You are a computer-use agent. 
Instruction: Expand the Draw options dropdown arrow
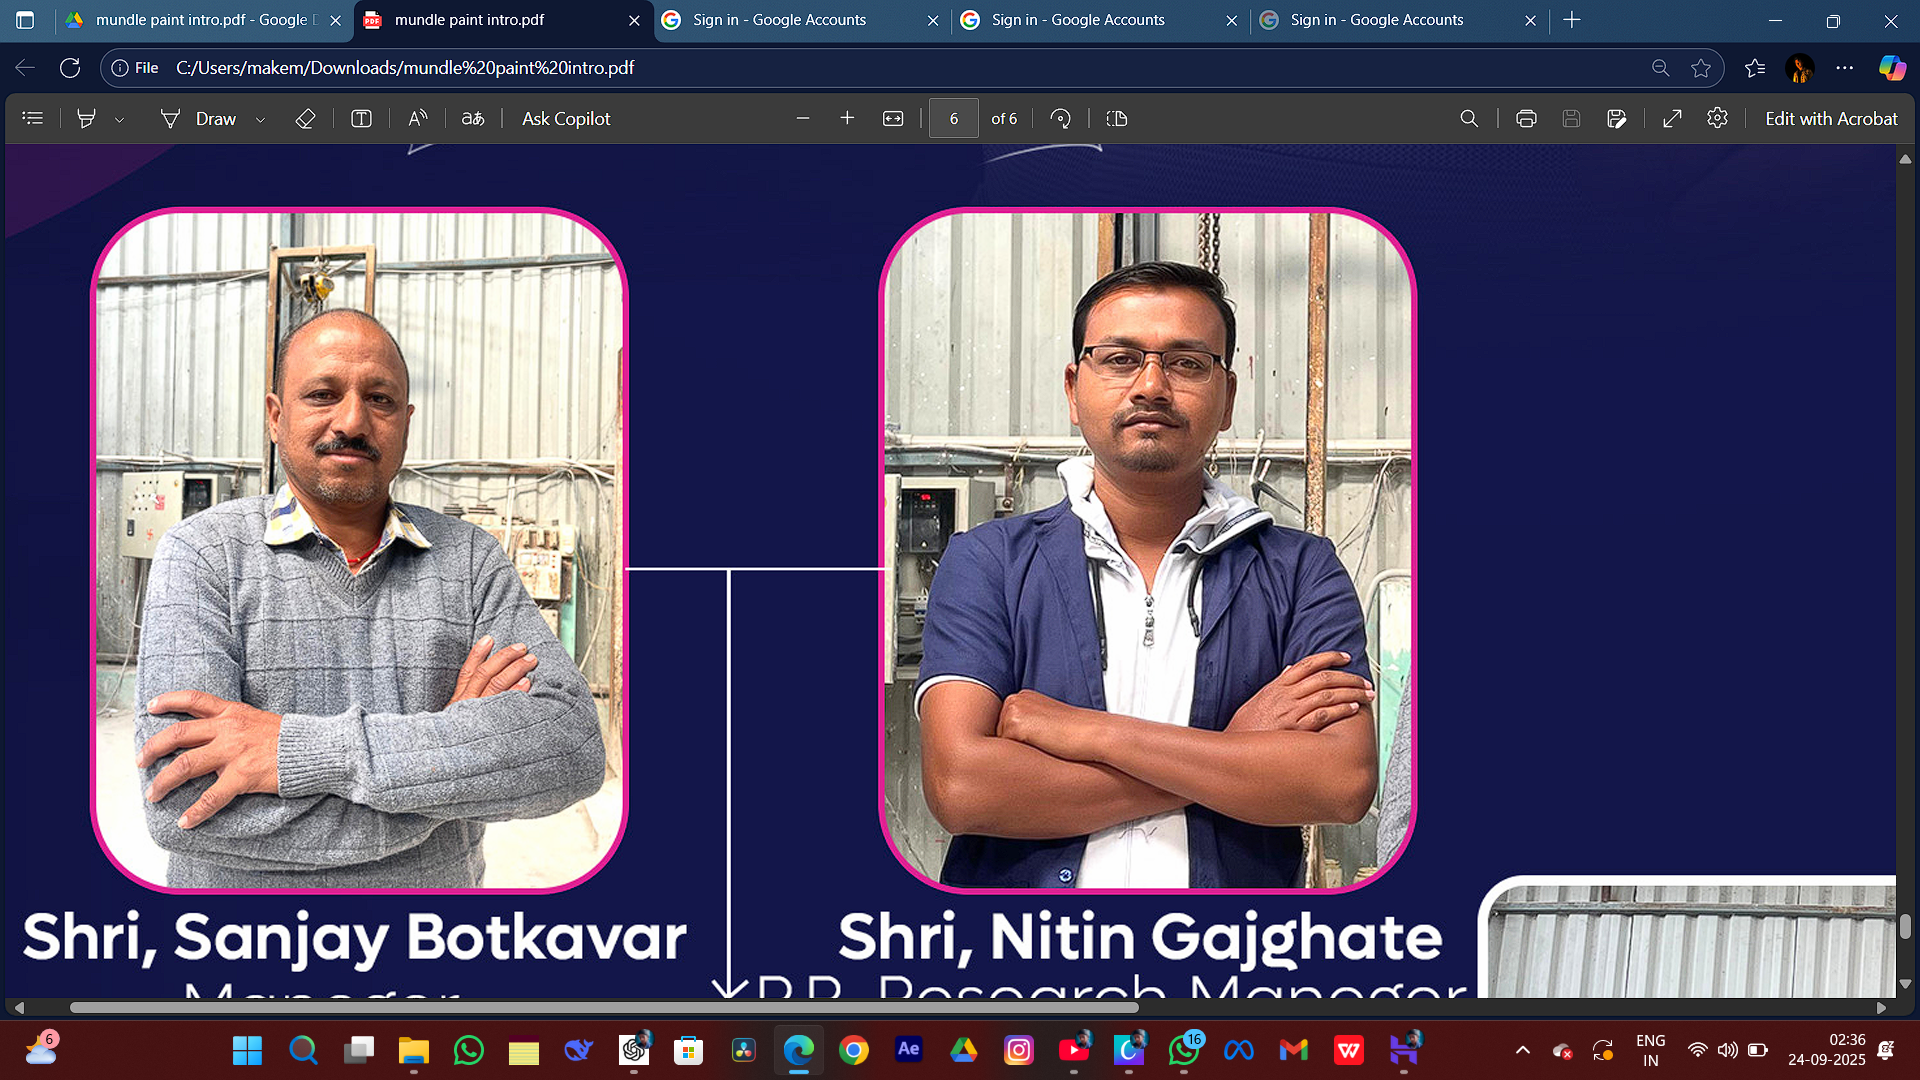(260, 119)
